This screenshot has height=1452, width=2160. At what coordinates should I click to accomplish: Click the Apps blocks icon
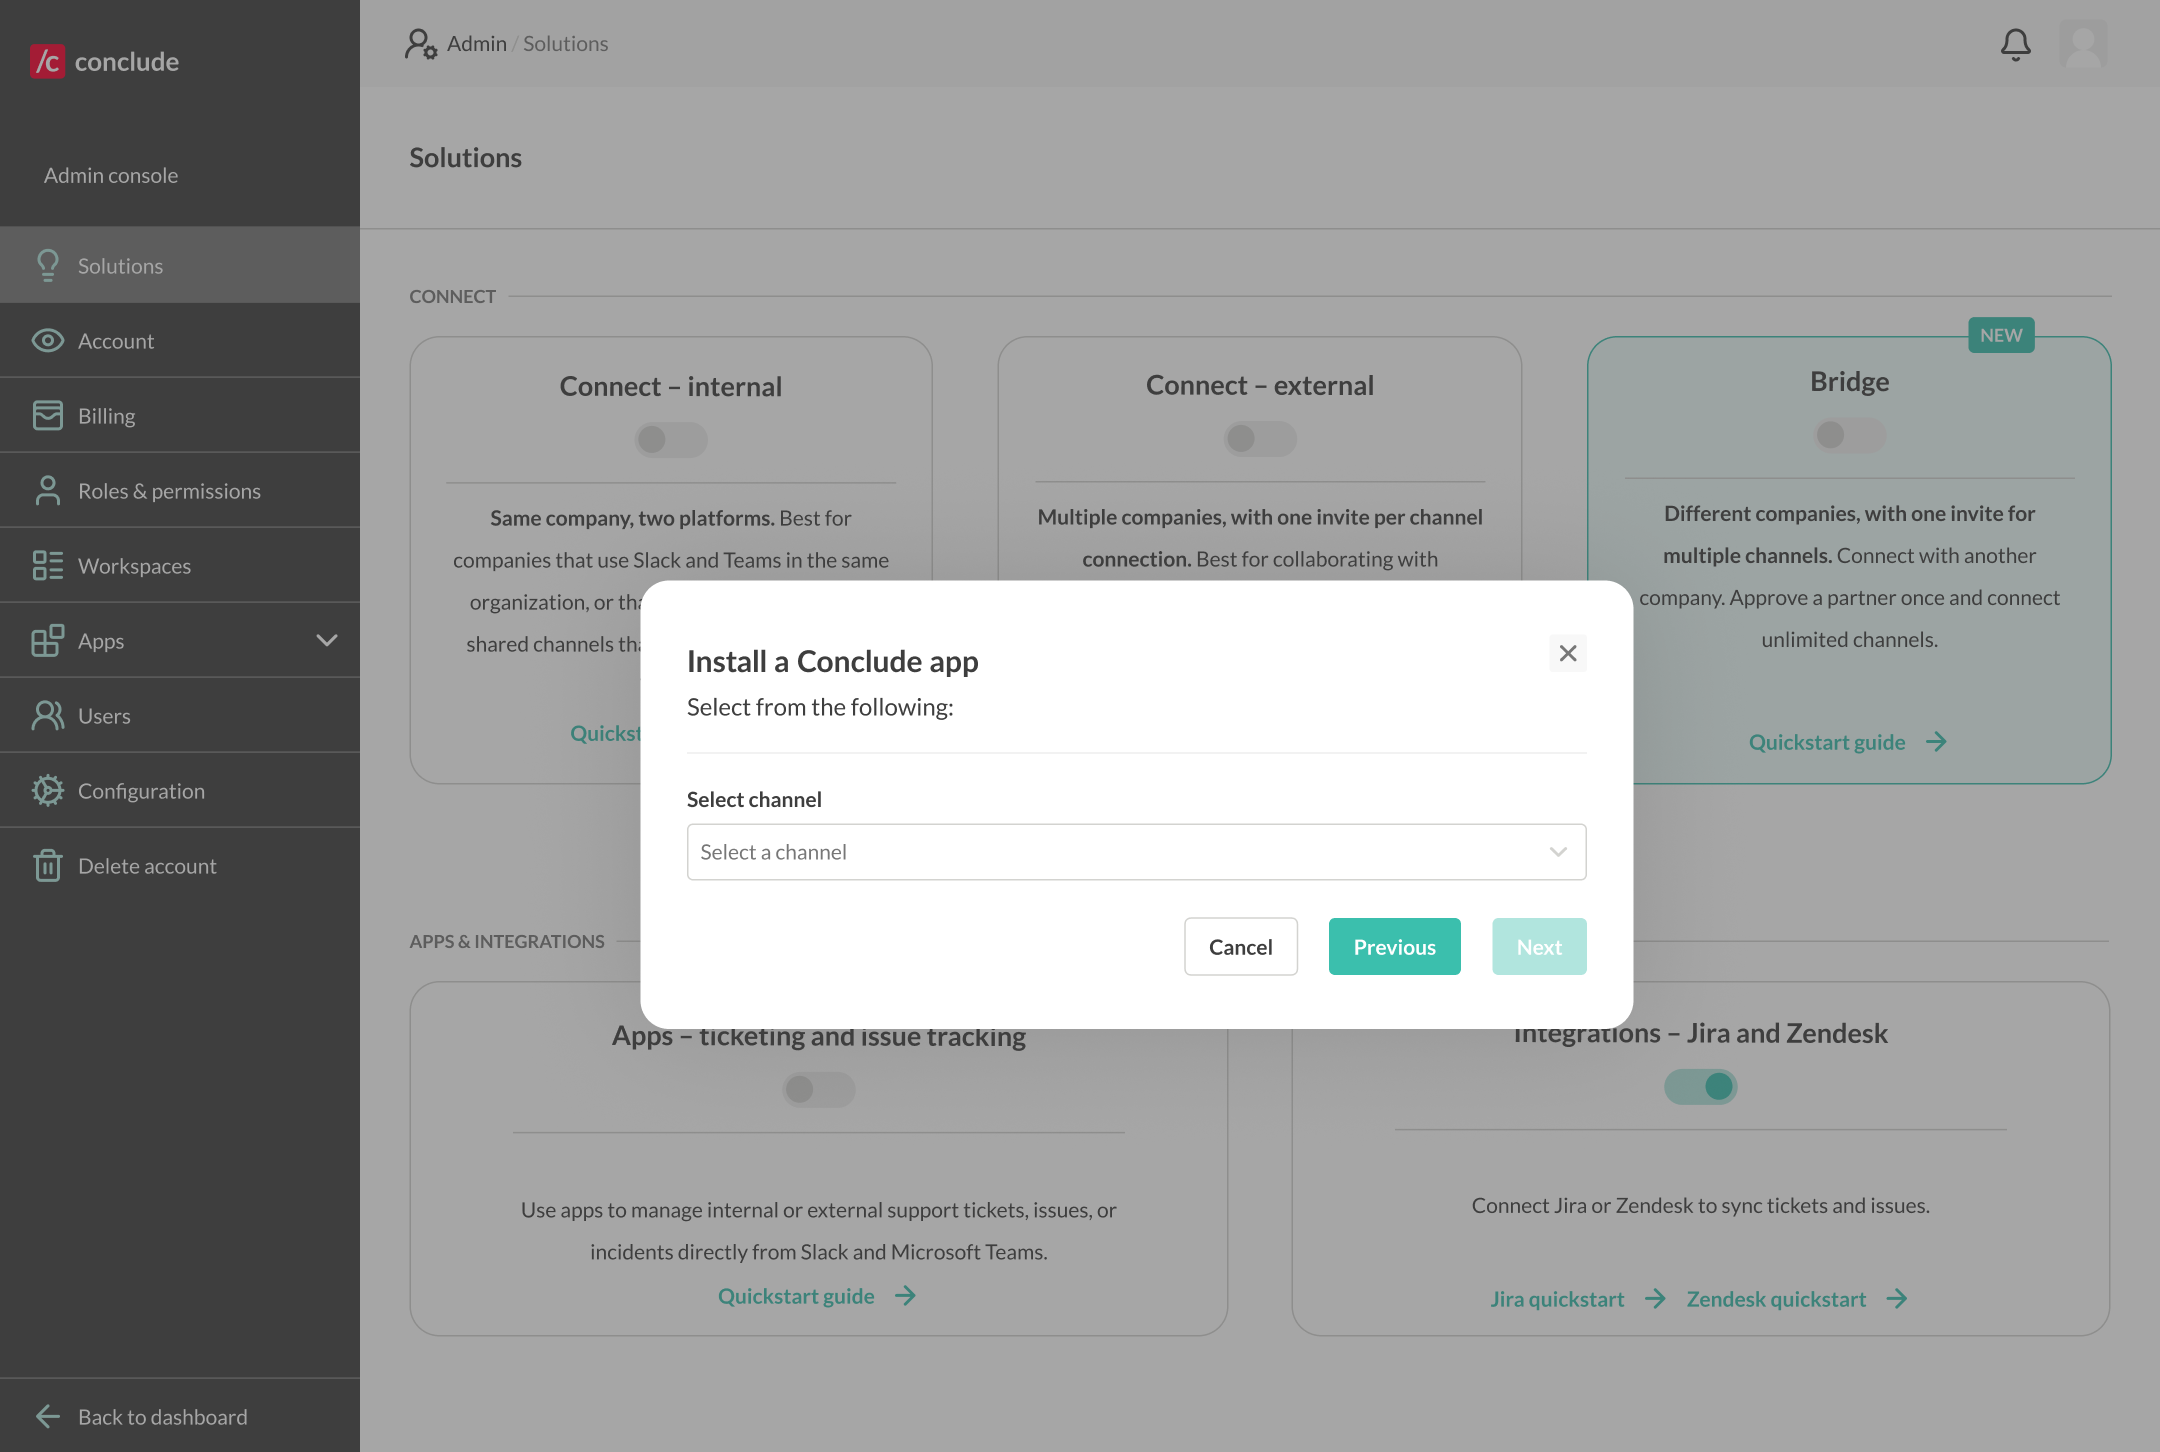click(x=47, y=640)
